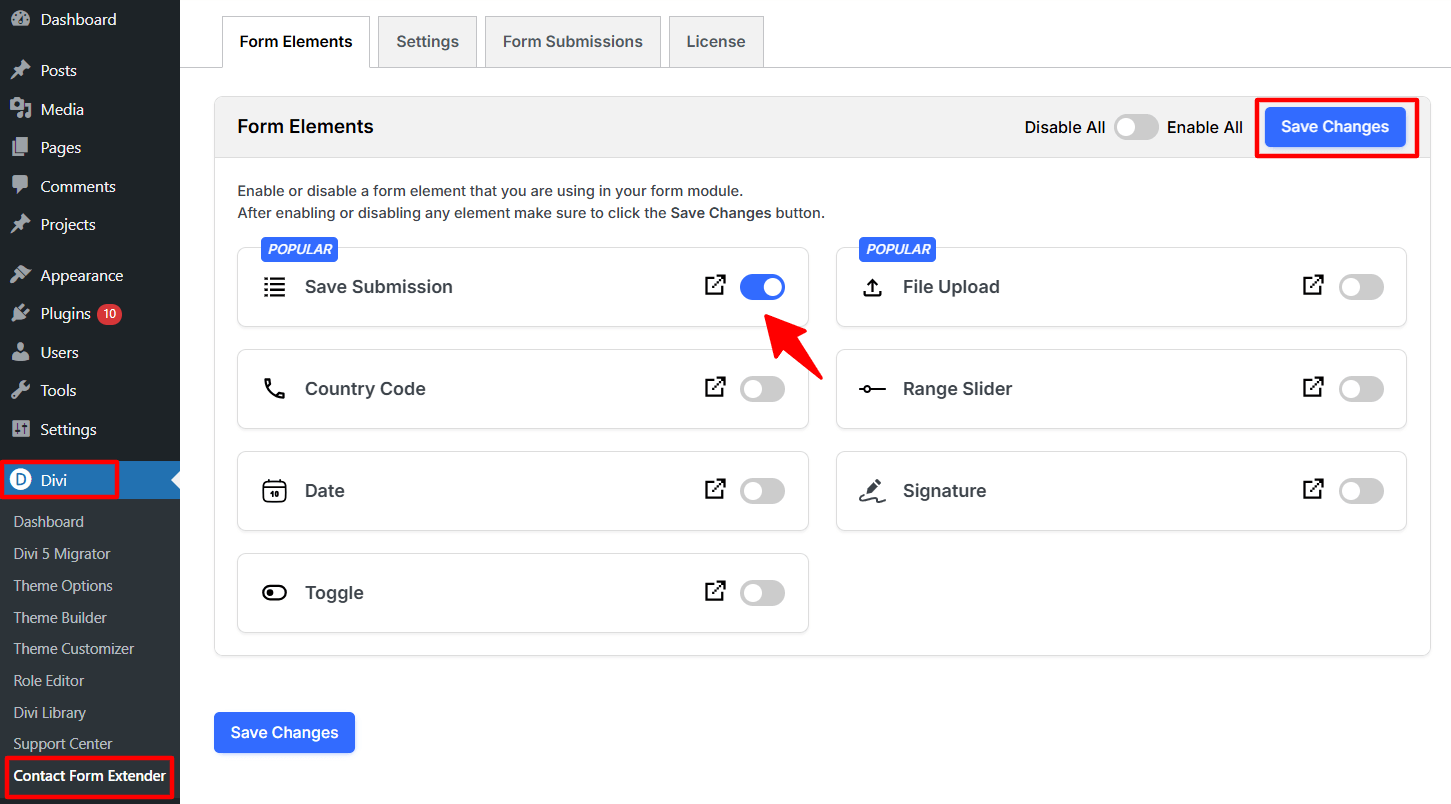Open external link icon for File Upload
The image size is (1451, 804).
[x=1313, y=286]
